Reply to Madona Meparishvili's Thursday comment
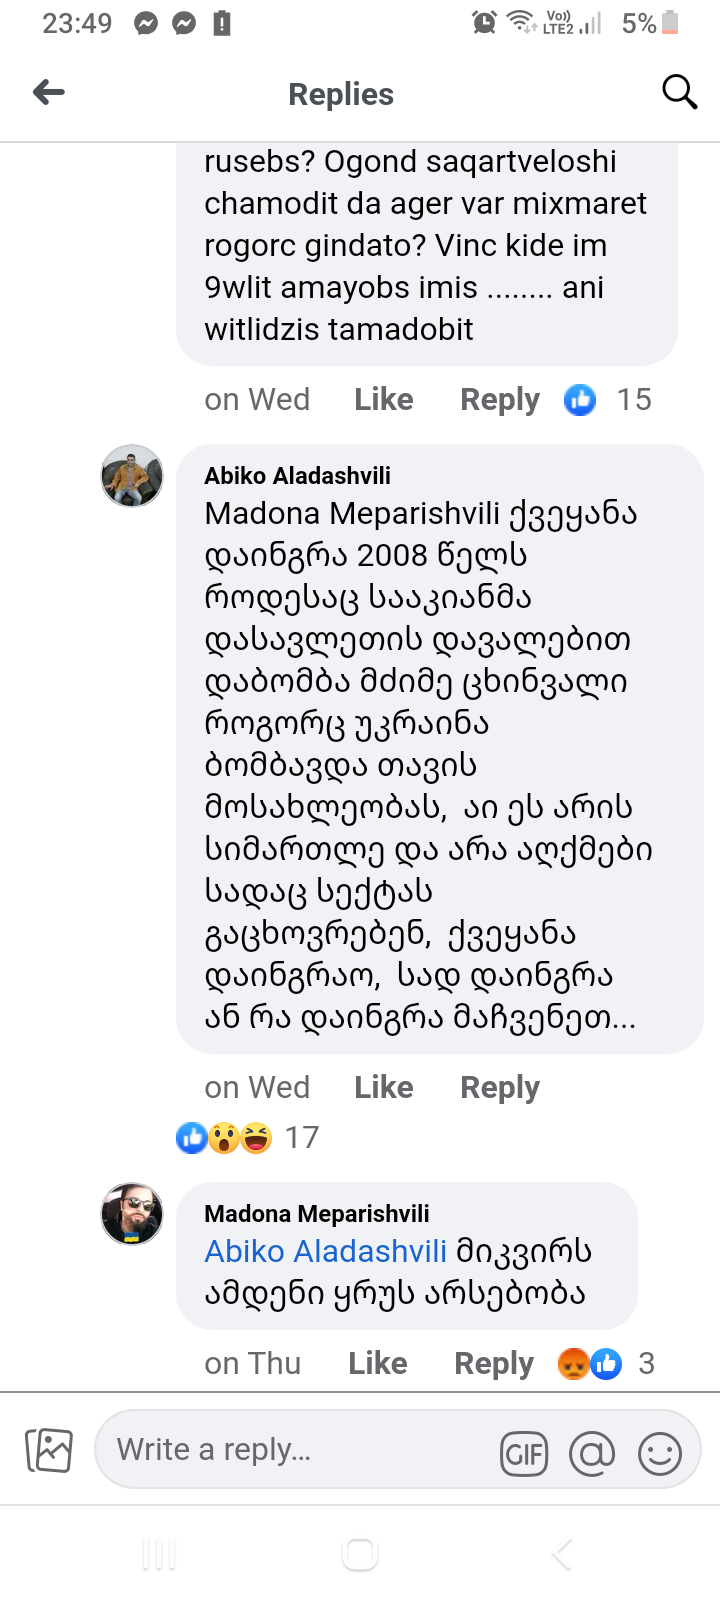Image resolution: width=720 pixels, height=1600 pixels. click(493, 1363)
